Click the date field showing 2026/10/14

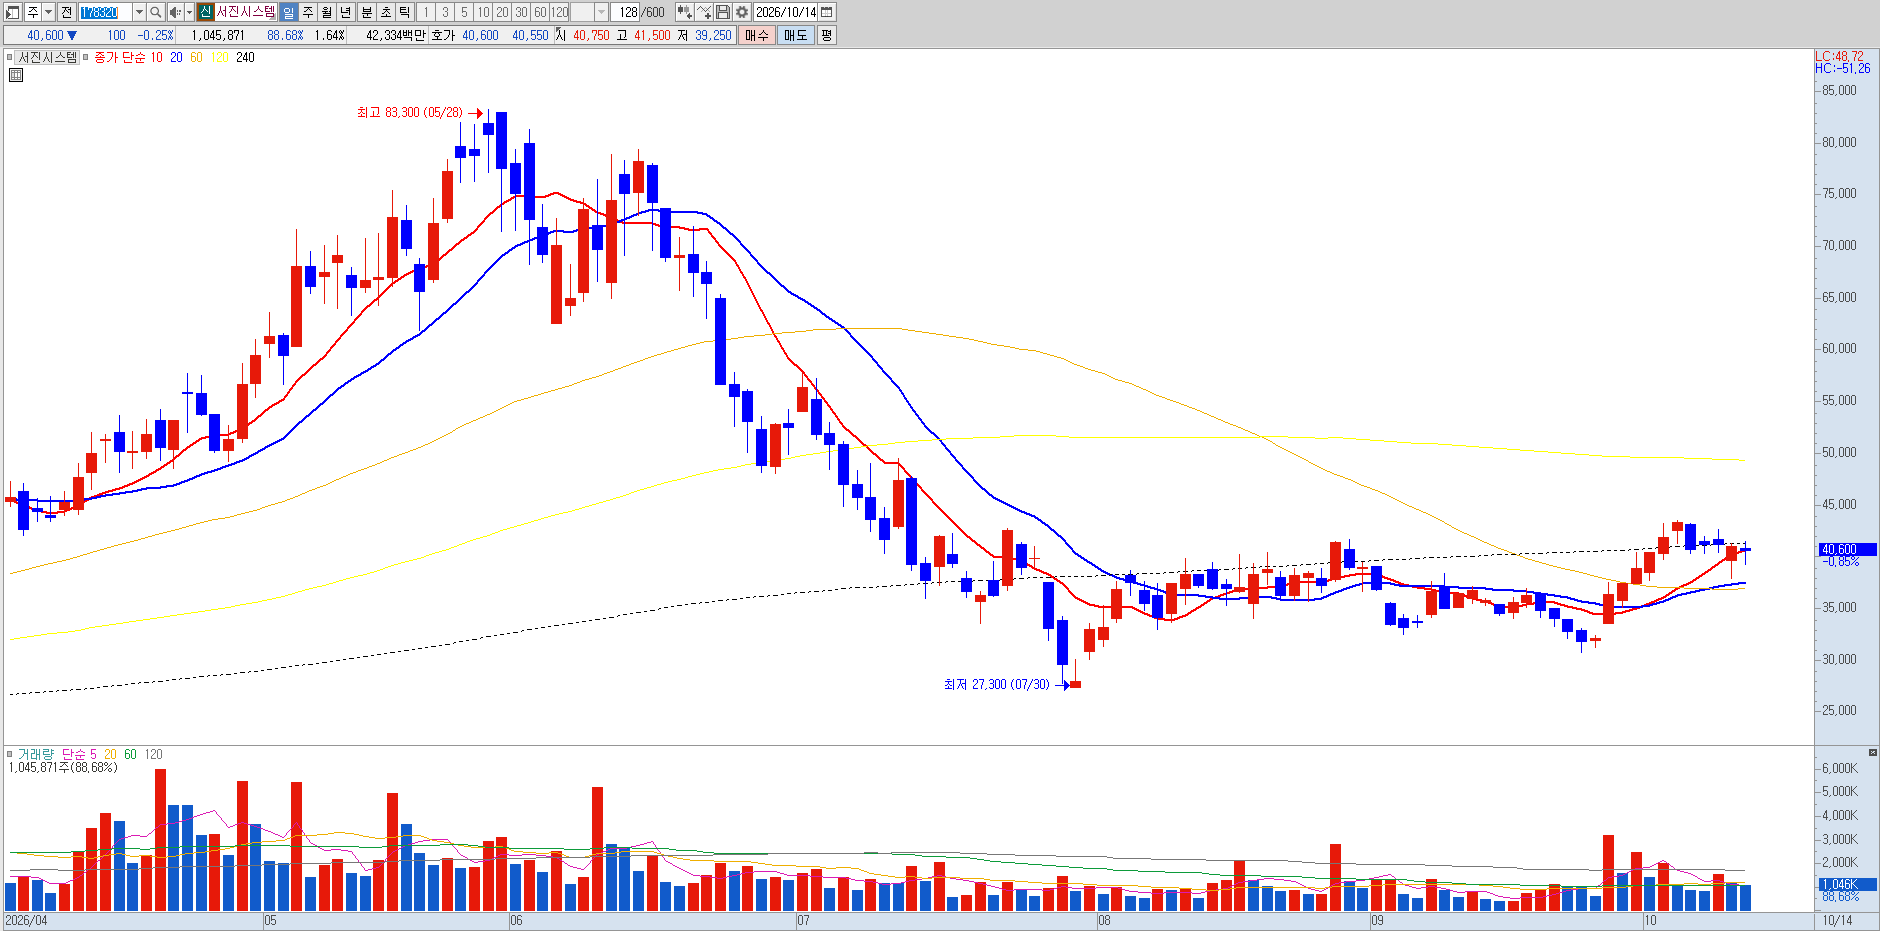click(786, 12)
